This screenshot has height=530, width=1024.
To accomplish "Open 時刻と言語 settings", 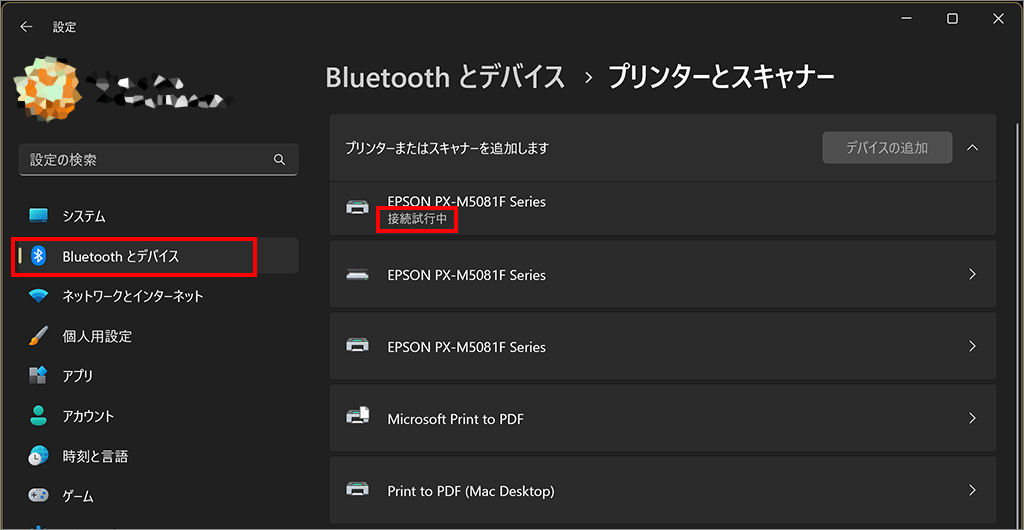I will pyautogui.click(x=158, y=456).
